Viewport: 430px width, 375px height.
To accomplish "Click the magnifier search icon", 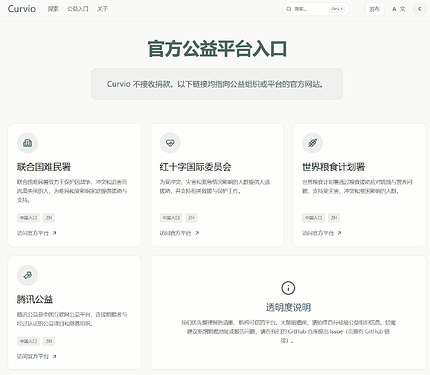I will 289,9.
